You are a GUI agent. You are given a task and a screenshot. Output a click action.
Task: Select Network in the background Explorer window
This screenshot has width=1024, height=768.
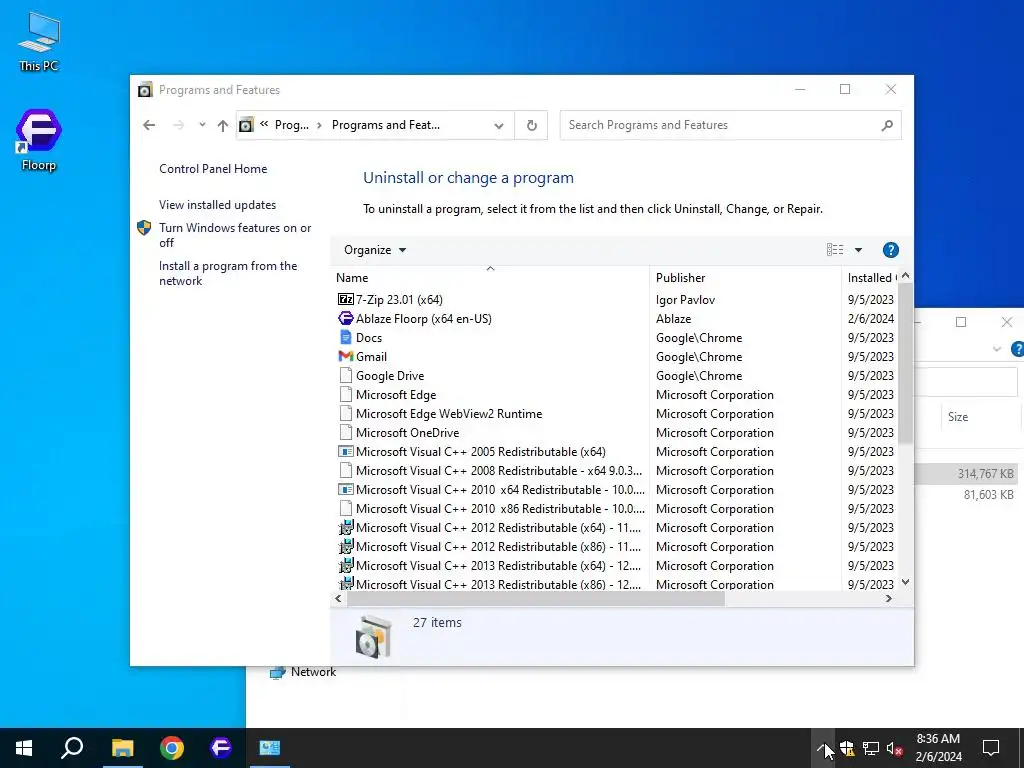tap(304, 672)
